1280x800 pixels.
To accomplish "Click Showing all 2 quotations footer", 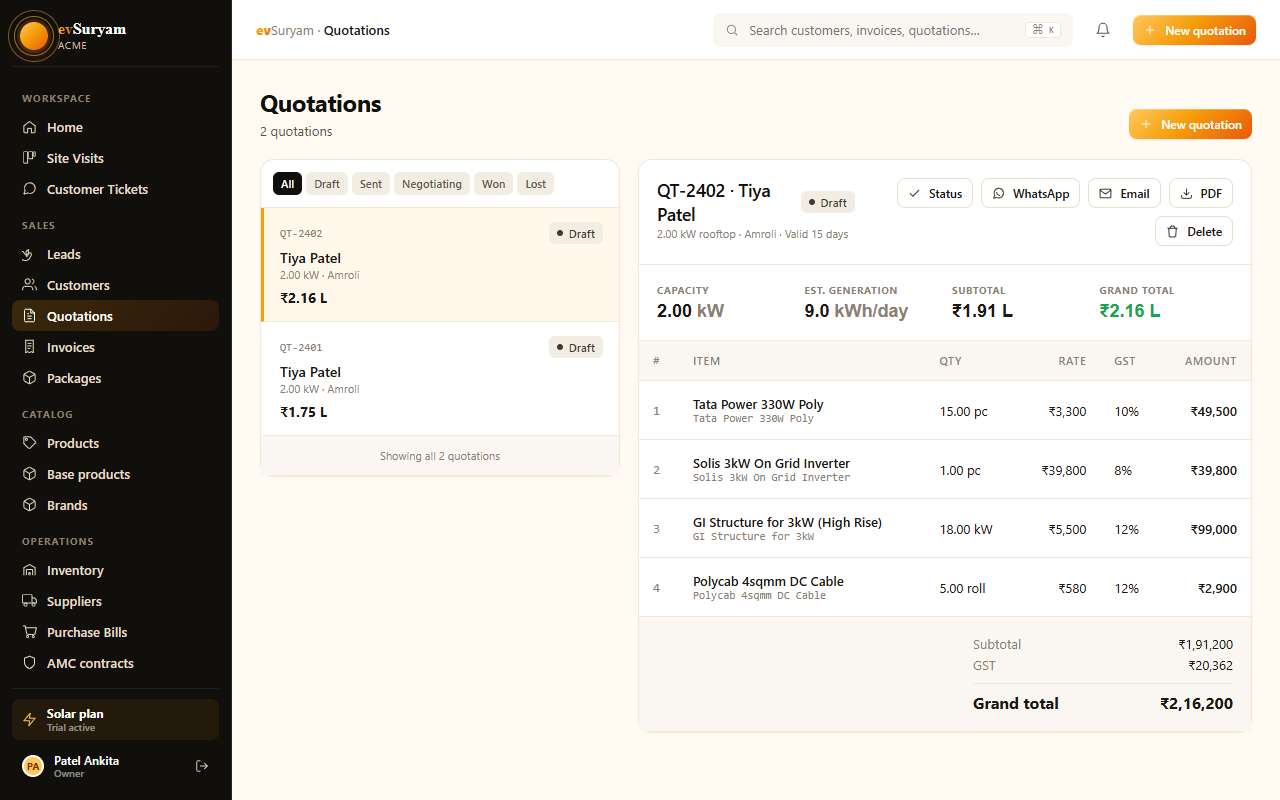I will click(440, 456).
